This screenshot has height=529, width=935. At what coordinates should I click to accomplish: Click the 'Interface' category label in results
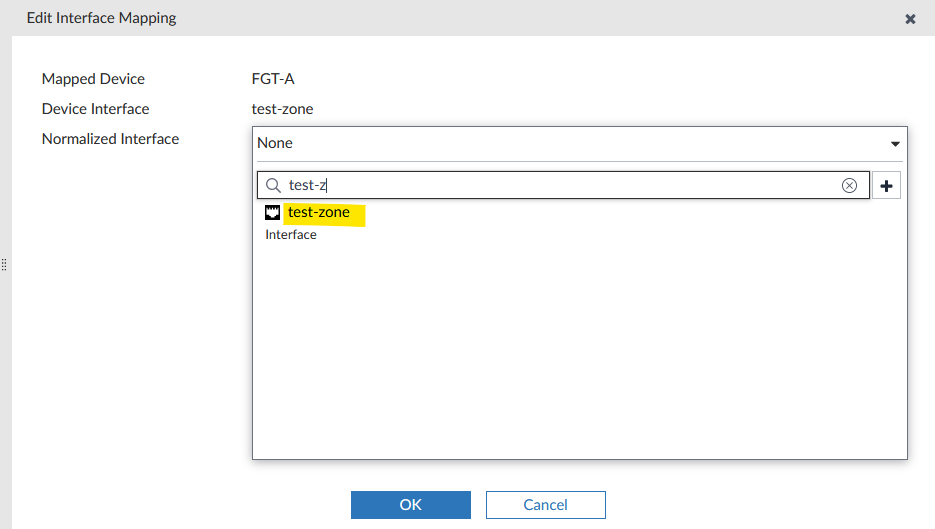[x=291, y=235]
